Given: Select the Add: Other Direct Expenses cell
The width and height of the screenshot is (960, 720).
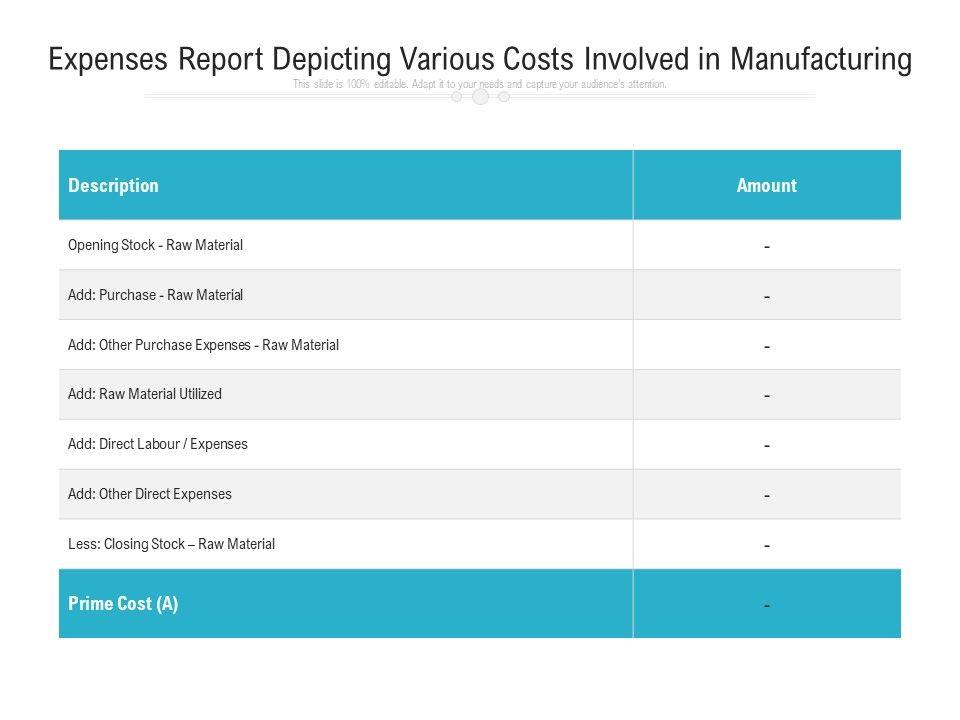Looking at the screenshot, I should (x=150, y=494).
